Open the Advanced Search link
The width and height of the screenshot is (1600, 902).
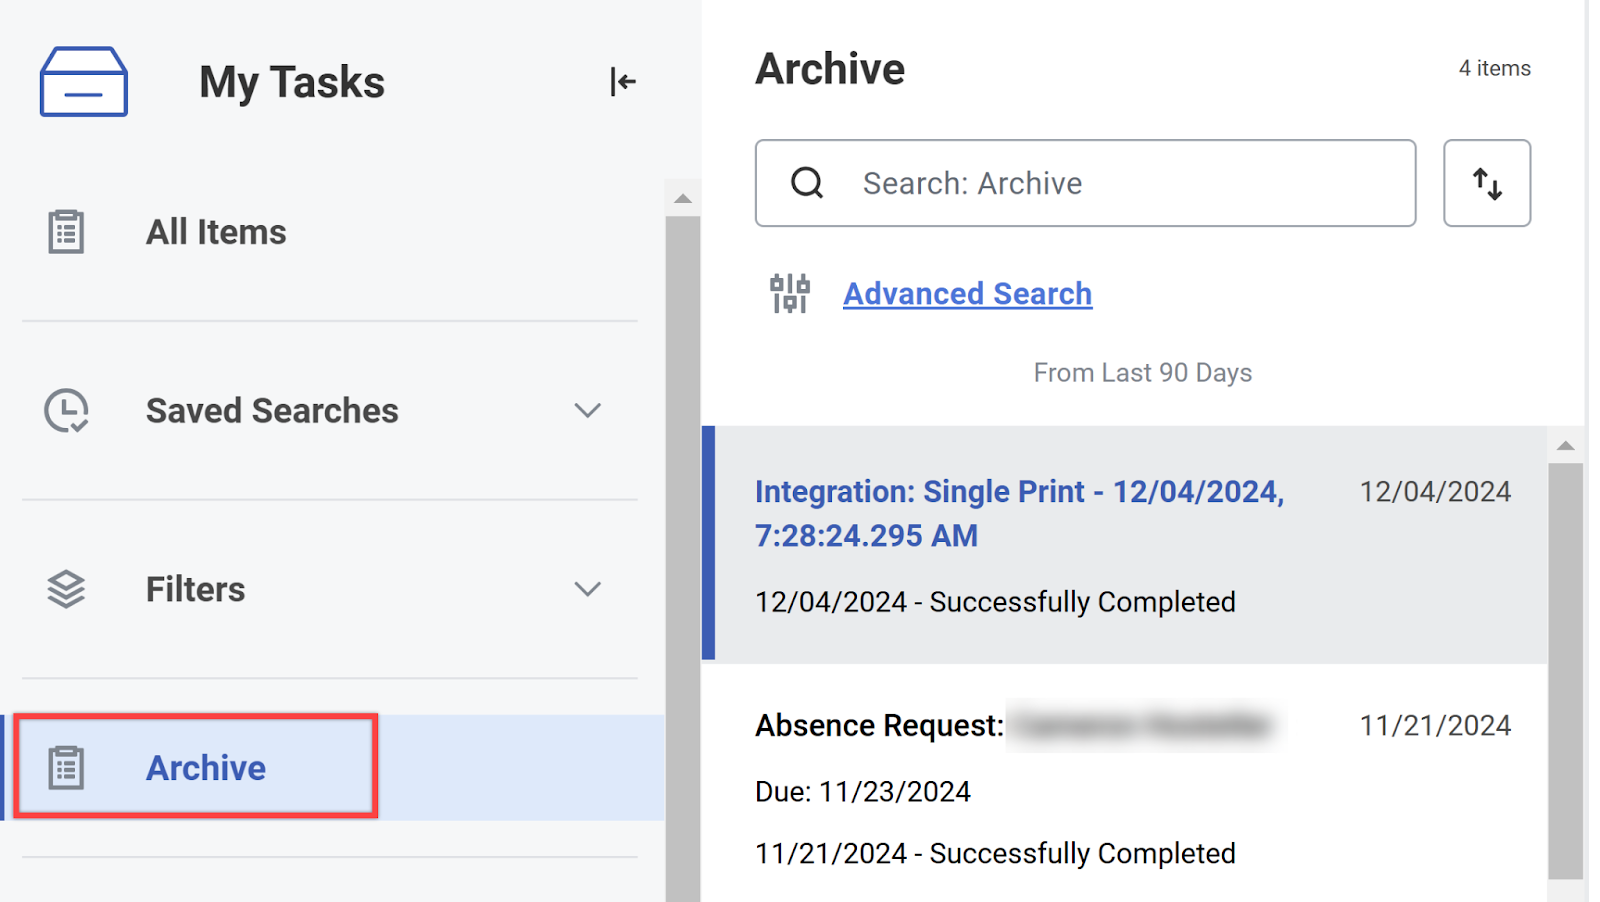(966, 293)
